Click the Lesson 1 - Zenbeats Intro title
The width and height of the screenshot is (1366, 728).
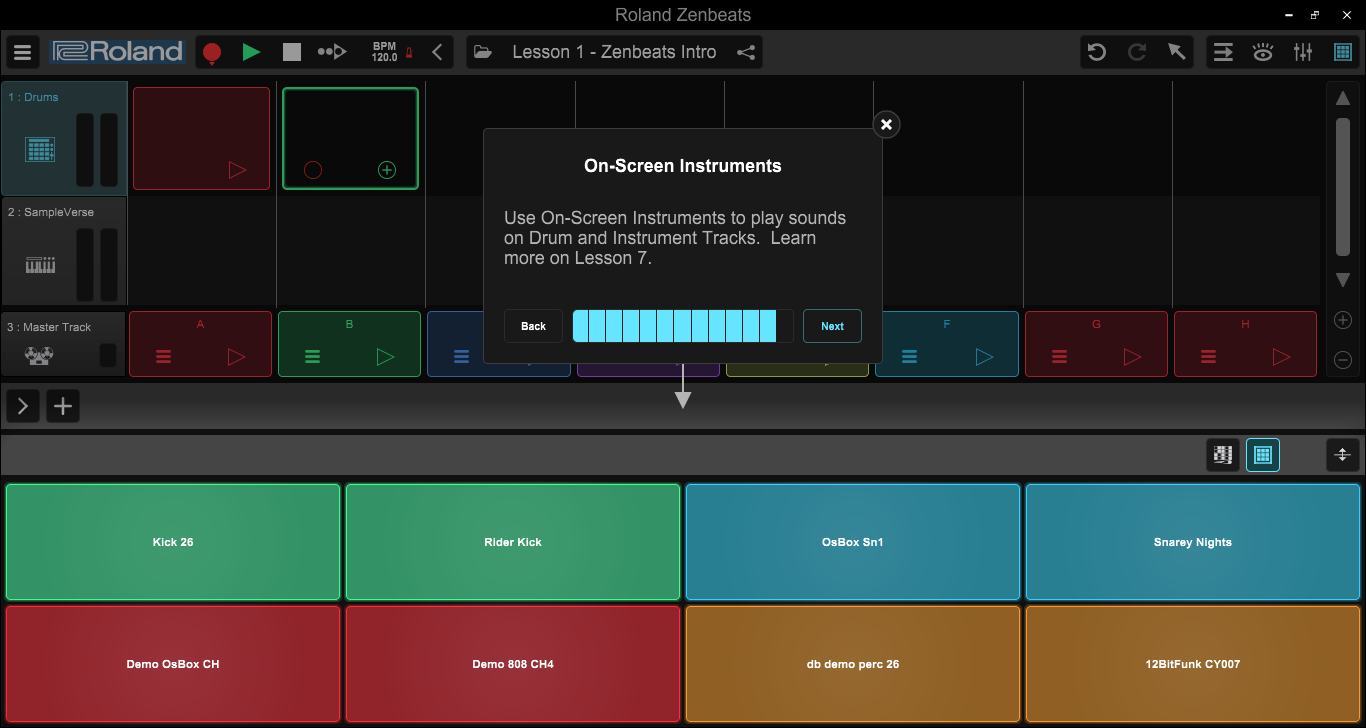[614, 52]
